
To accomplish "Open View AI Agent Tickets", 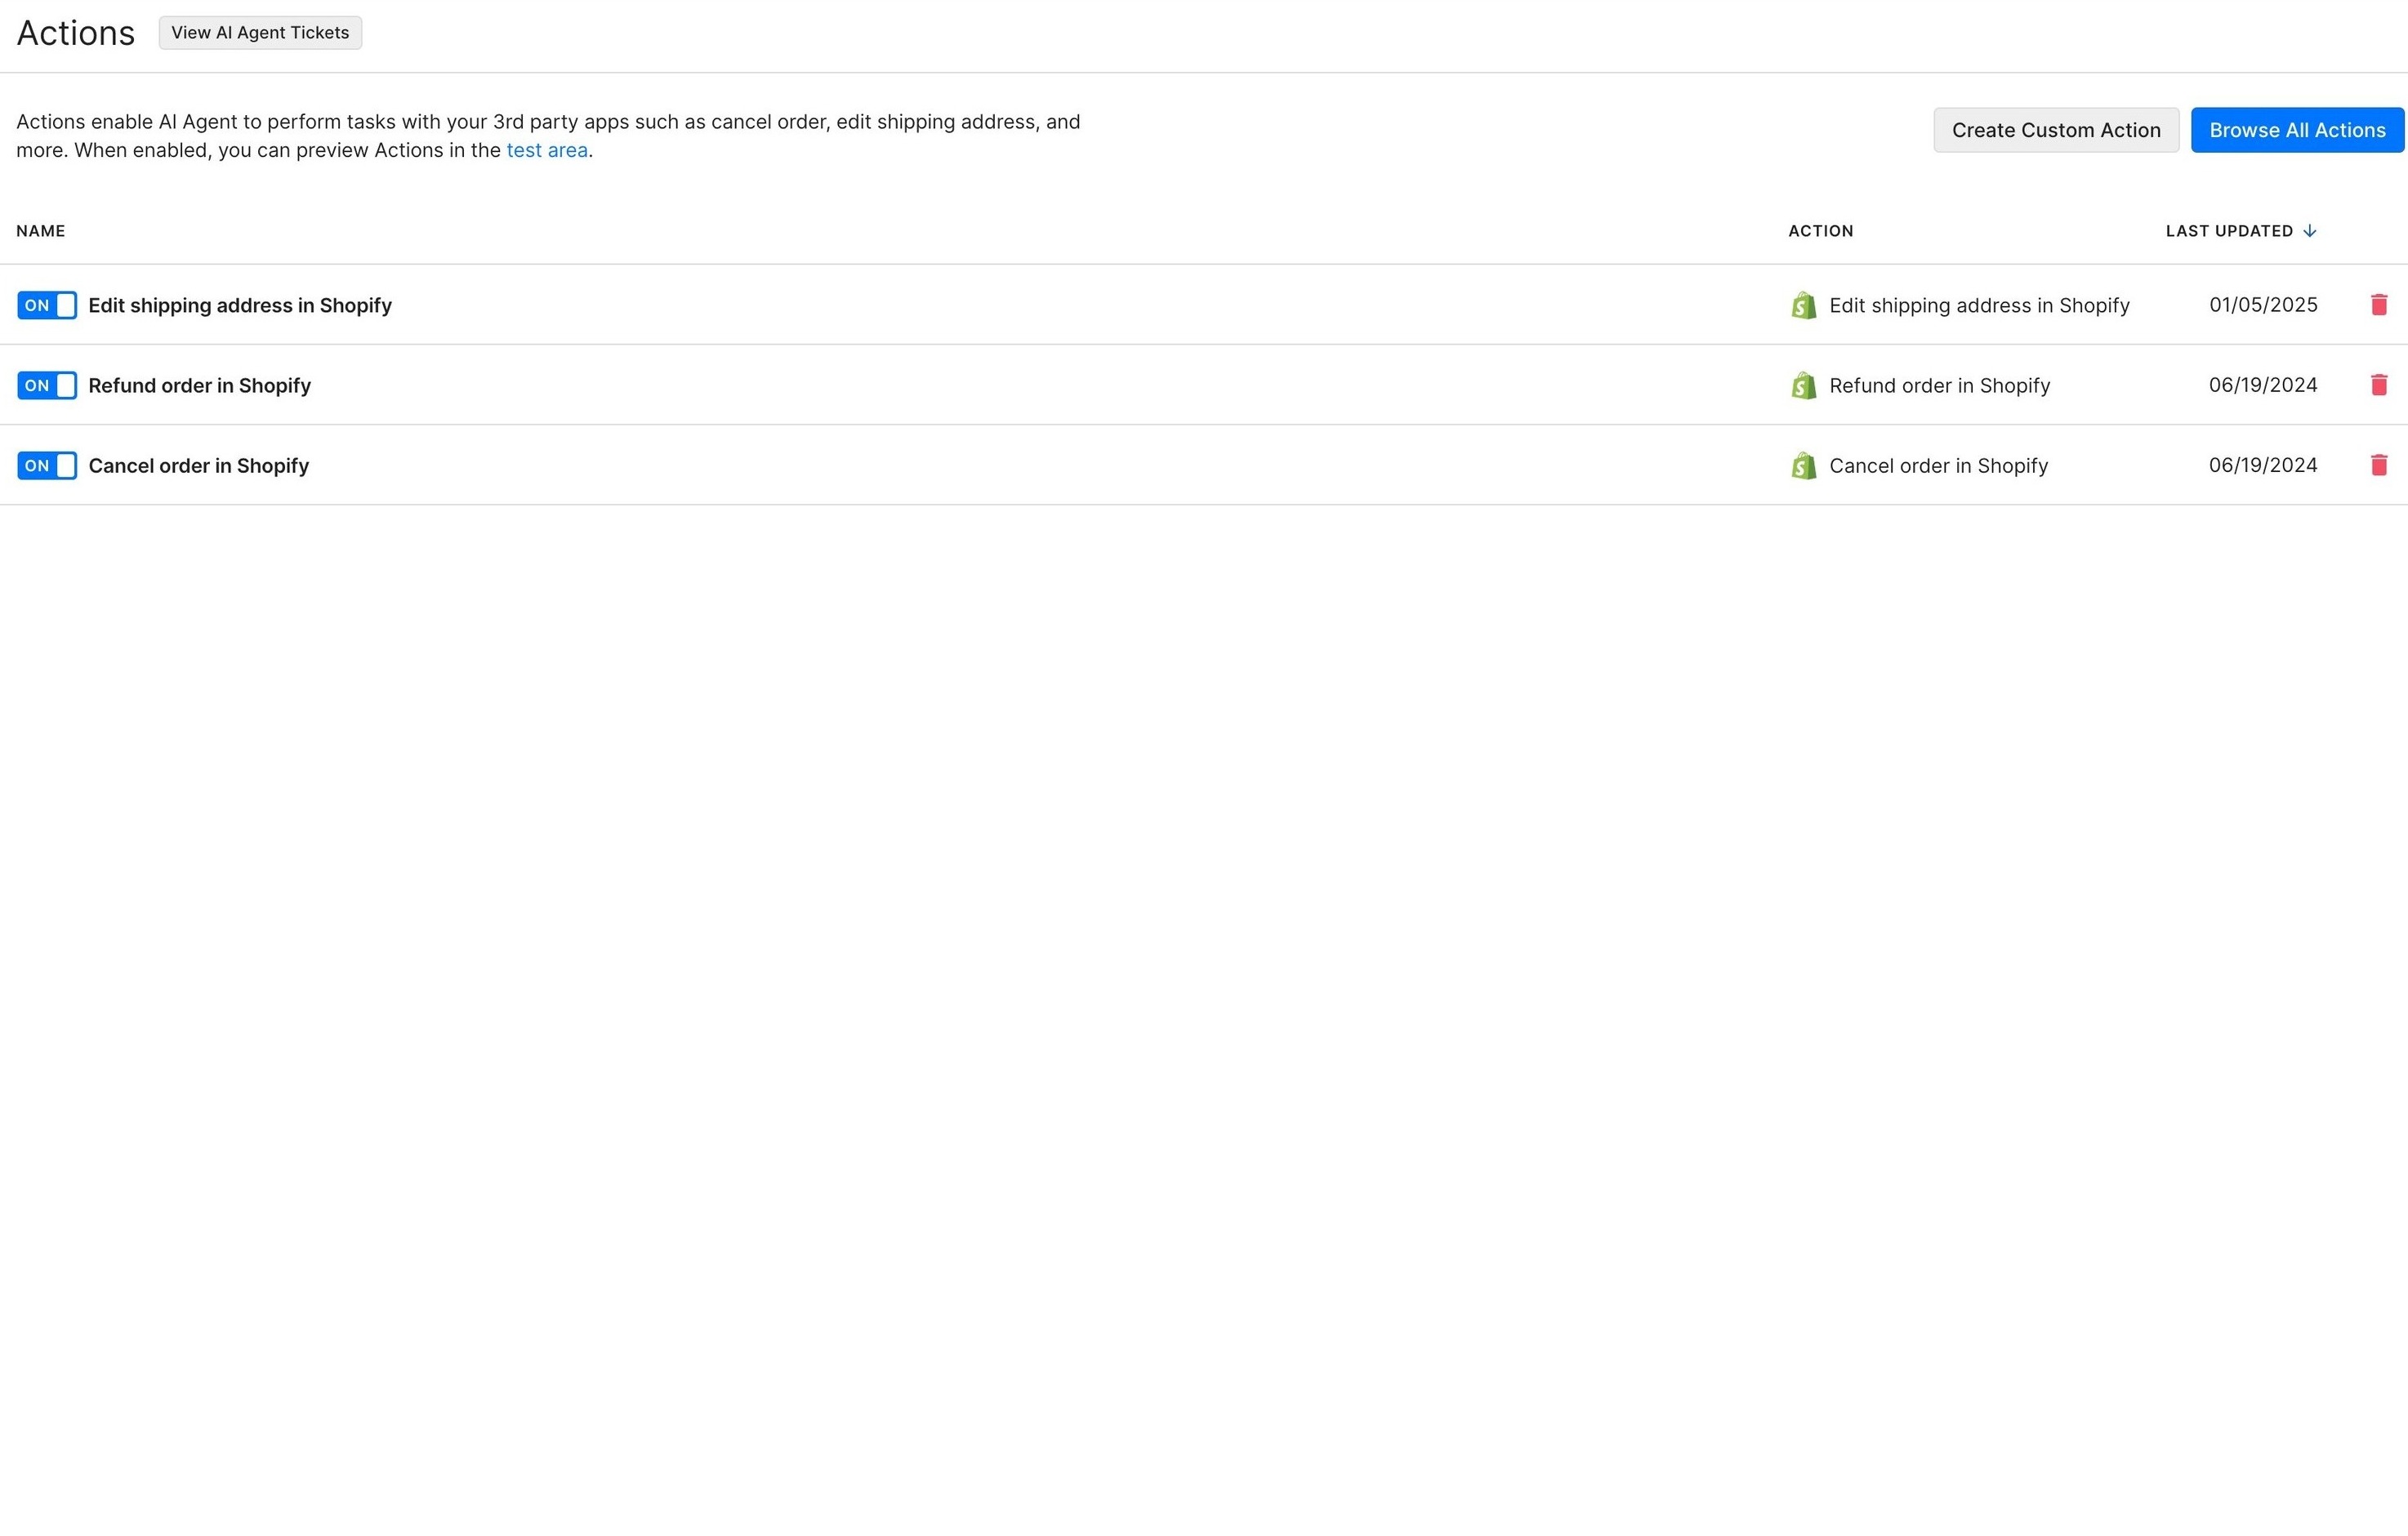I will 260,33.
